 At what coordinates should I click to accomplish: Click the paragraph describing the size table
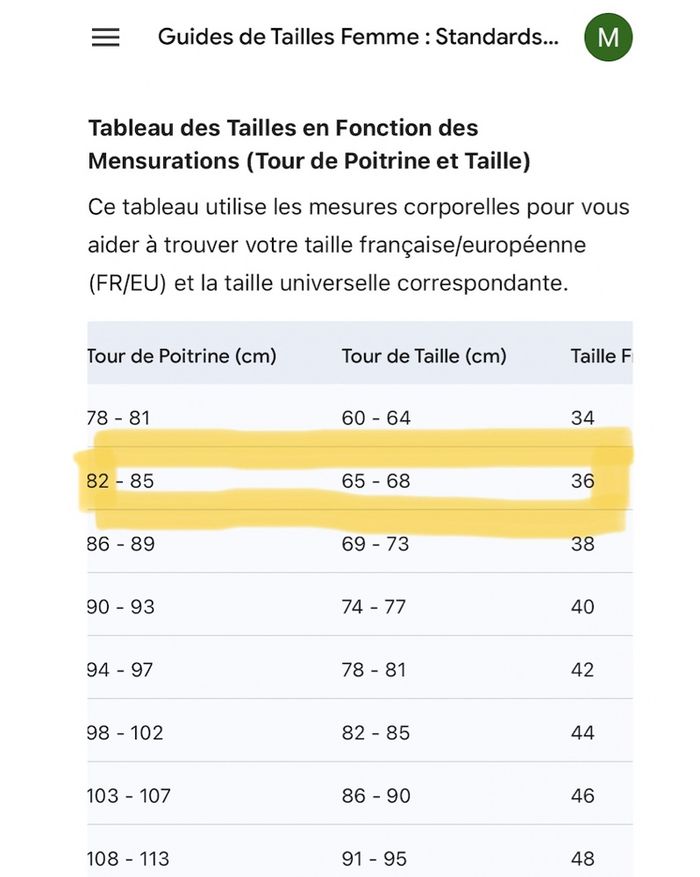[x=359, y=245]
